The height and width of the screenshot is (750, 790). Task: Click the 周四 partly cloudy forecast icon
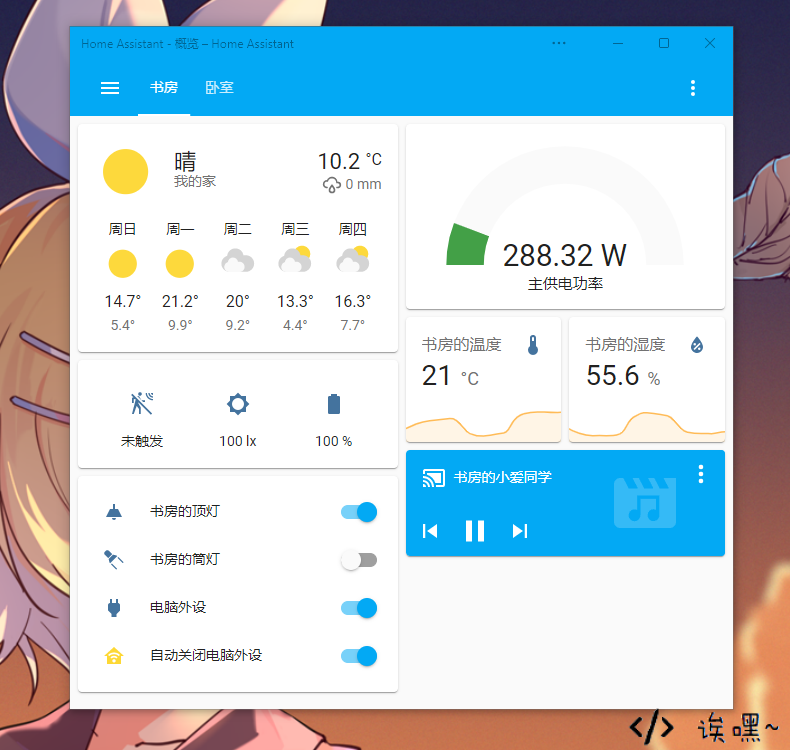click(353, 259)
